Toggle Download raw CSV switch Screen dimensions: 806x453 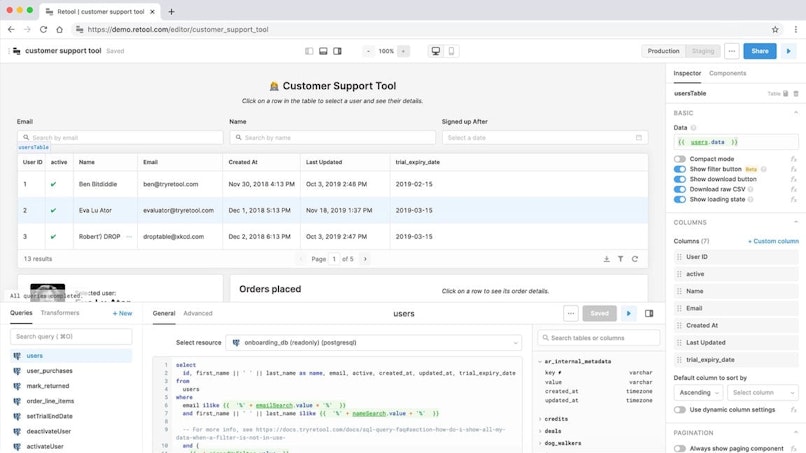680,189
